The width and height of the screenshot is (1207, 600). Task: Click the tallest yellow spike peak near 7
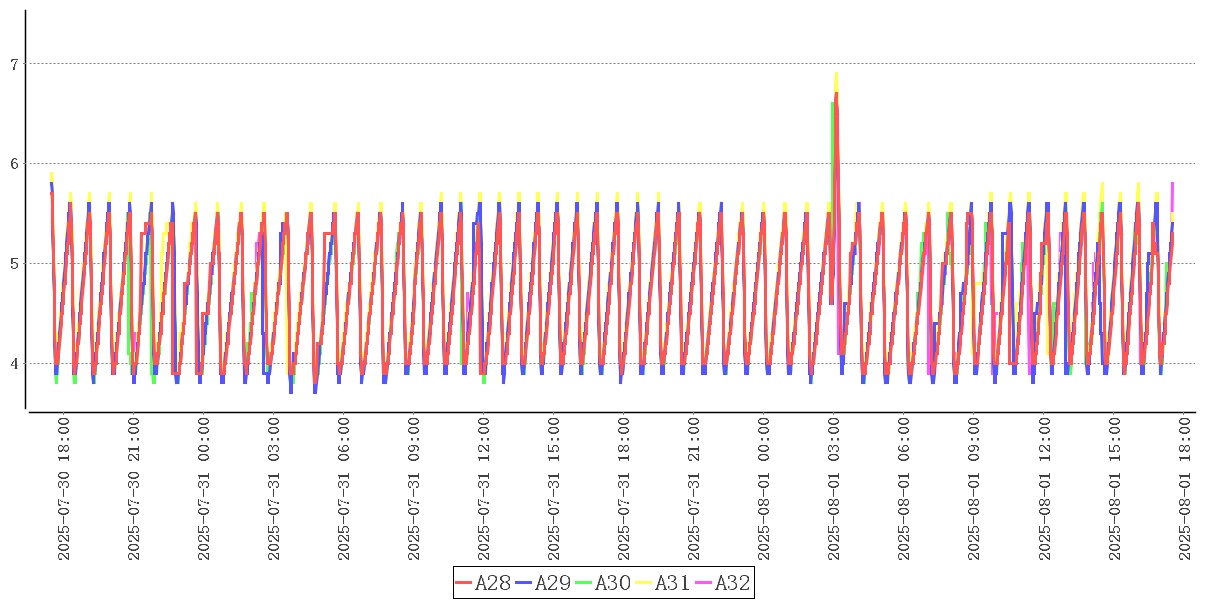[836, 73]
